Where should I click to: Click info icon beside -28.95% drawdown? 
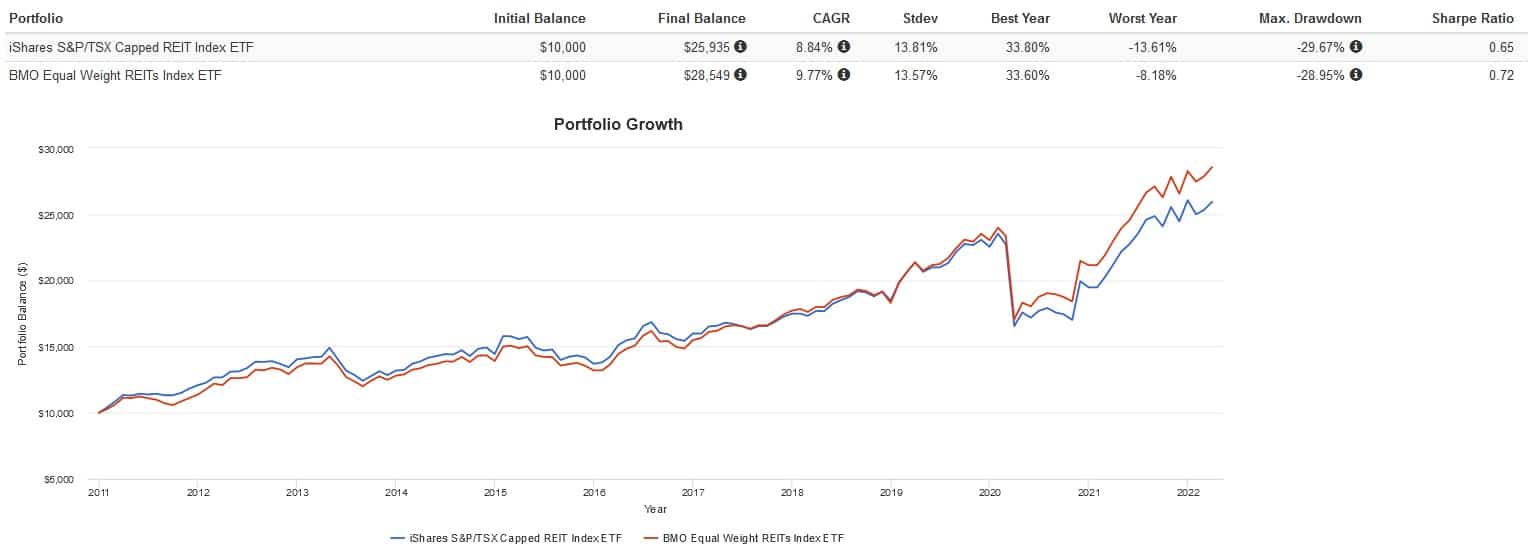(x=1356, y=75)
